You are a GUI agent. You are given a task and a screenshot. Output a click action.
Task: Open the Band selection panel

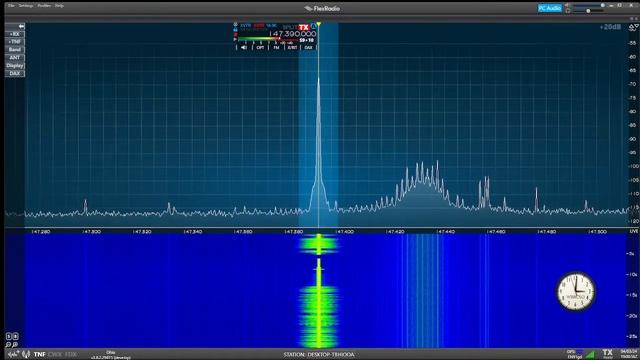(x=15, y=49)
